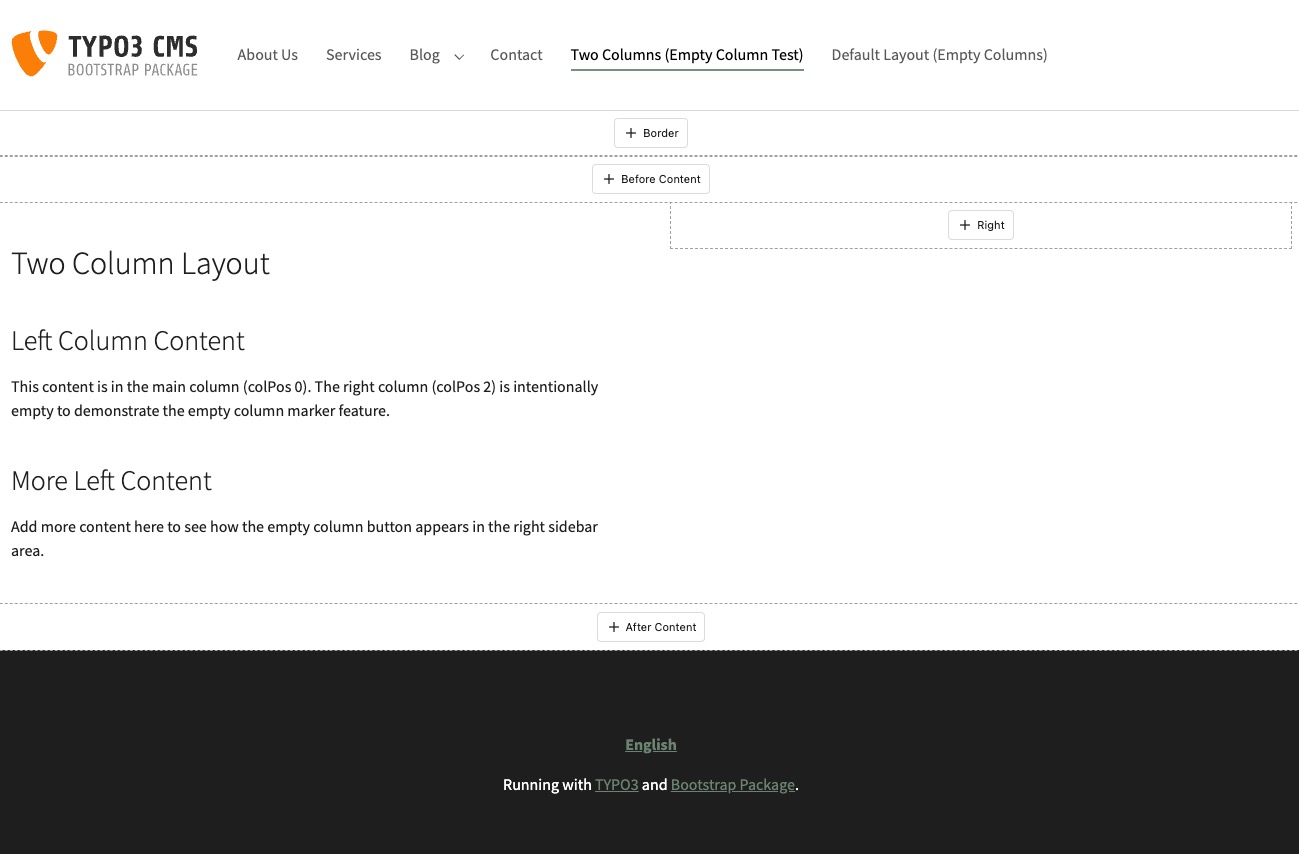This screenshot has width=1299, height=855.
Task: Visit the Bootstrap Package footer link
Action: tap(732, 785)
